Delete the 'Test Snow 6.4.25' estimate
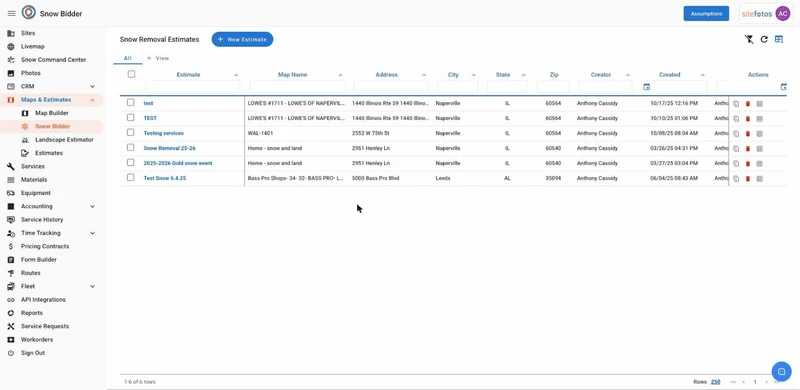The image size is (800, 390). click(x=748, y=179)
